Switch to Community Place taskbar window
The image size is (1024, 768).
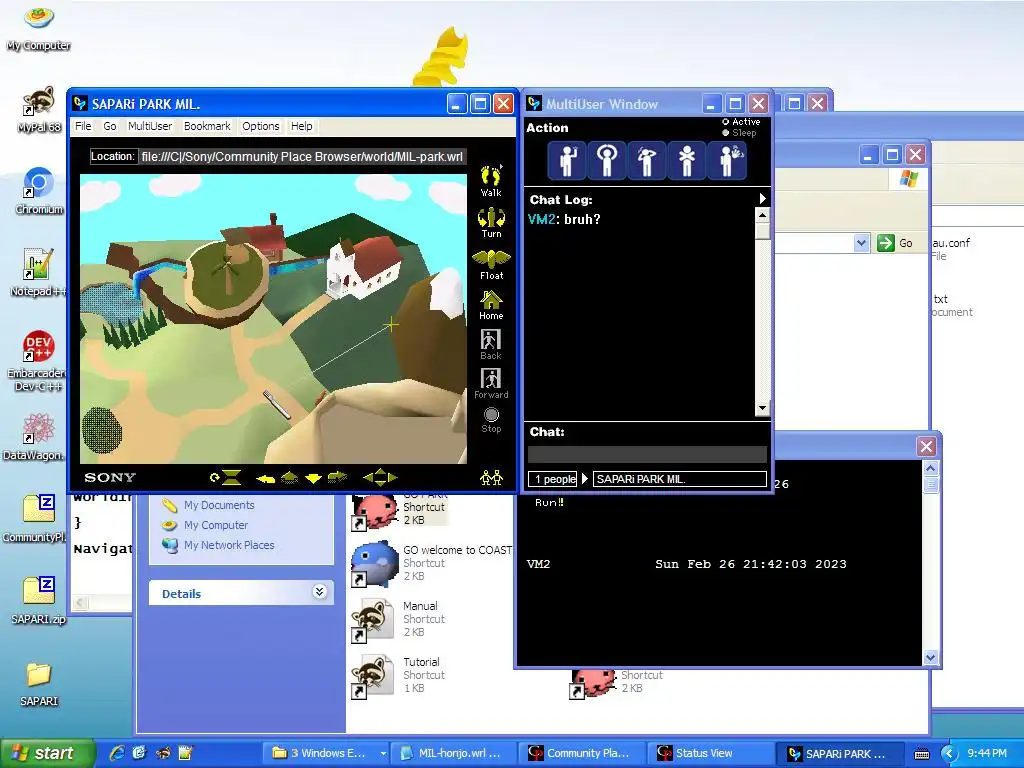[x=581, y=753]
